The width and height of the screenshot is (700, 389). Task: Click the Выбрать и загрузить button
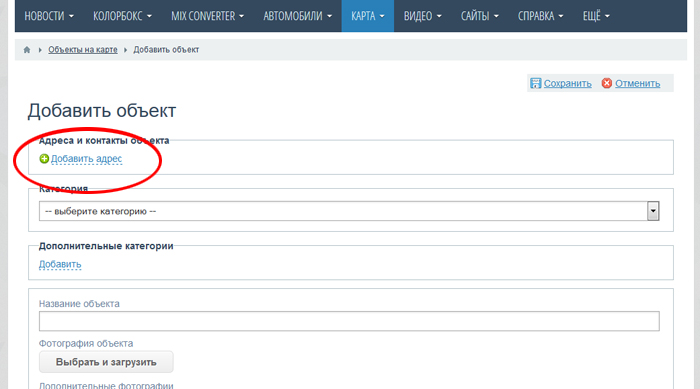[106, 362]
